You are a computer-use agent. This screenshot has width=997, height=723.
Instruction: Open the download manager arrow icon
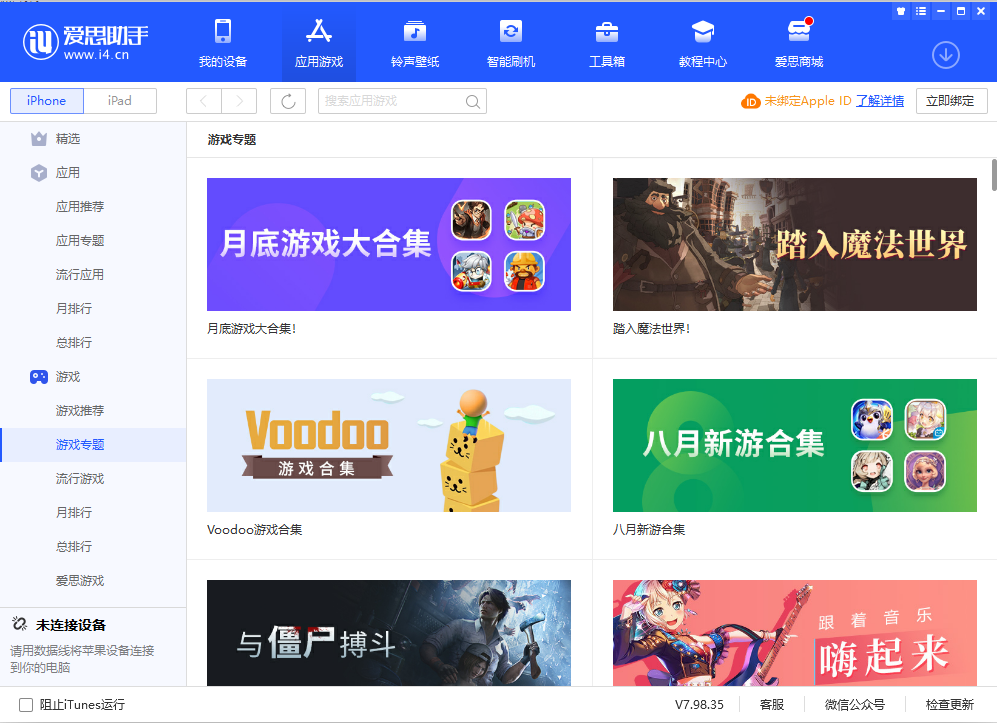pyautogui.click(x=944, y=55)
